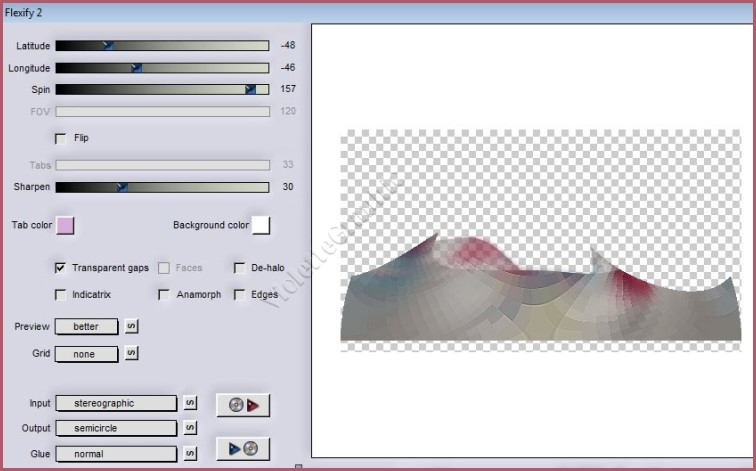Image resolution: width=756 pixels, height=471 pixels.
Task: Toggle the Edges checkbox
Action: coord(240,295)
